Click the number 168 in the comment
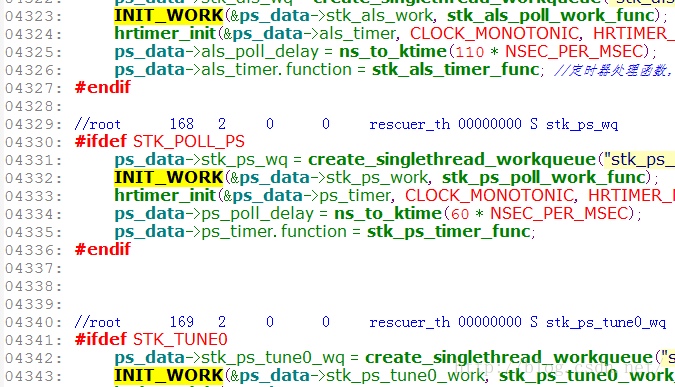Image resolution: width=675 pixels, height=387 pixels. tap(182, 124)
